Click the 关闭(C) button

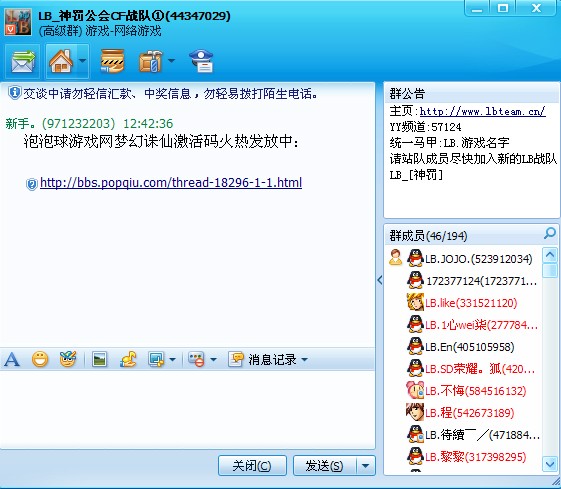click(x=252, y=465)
